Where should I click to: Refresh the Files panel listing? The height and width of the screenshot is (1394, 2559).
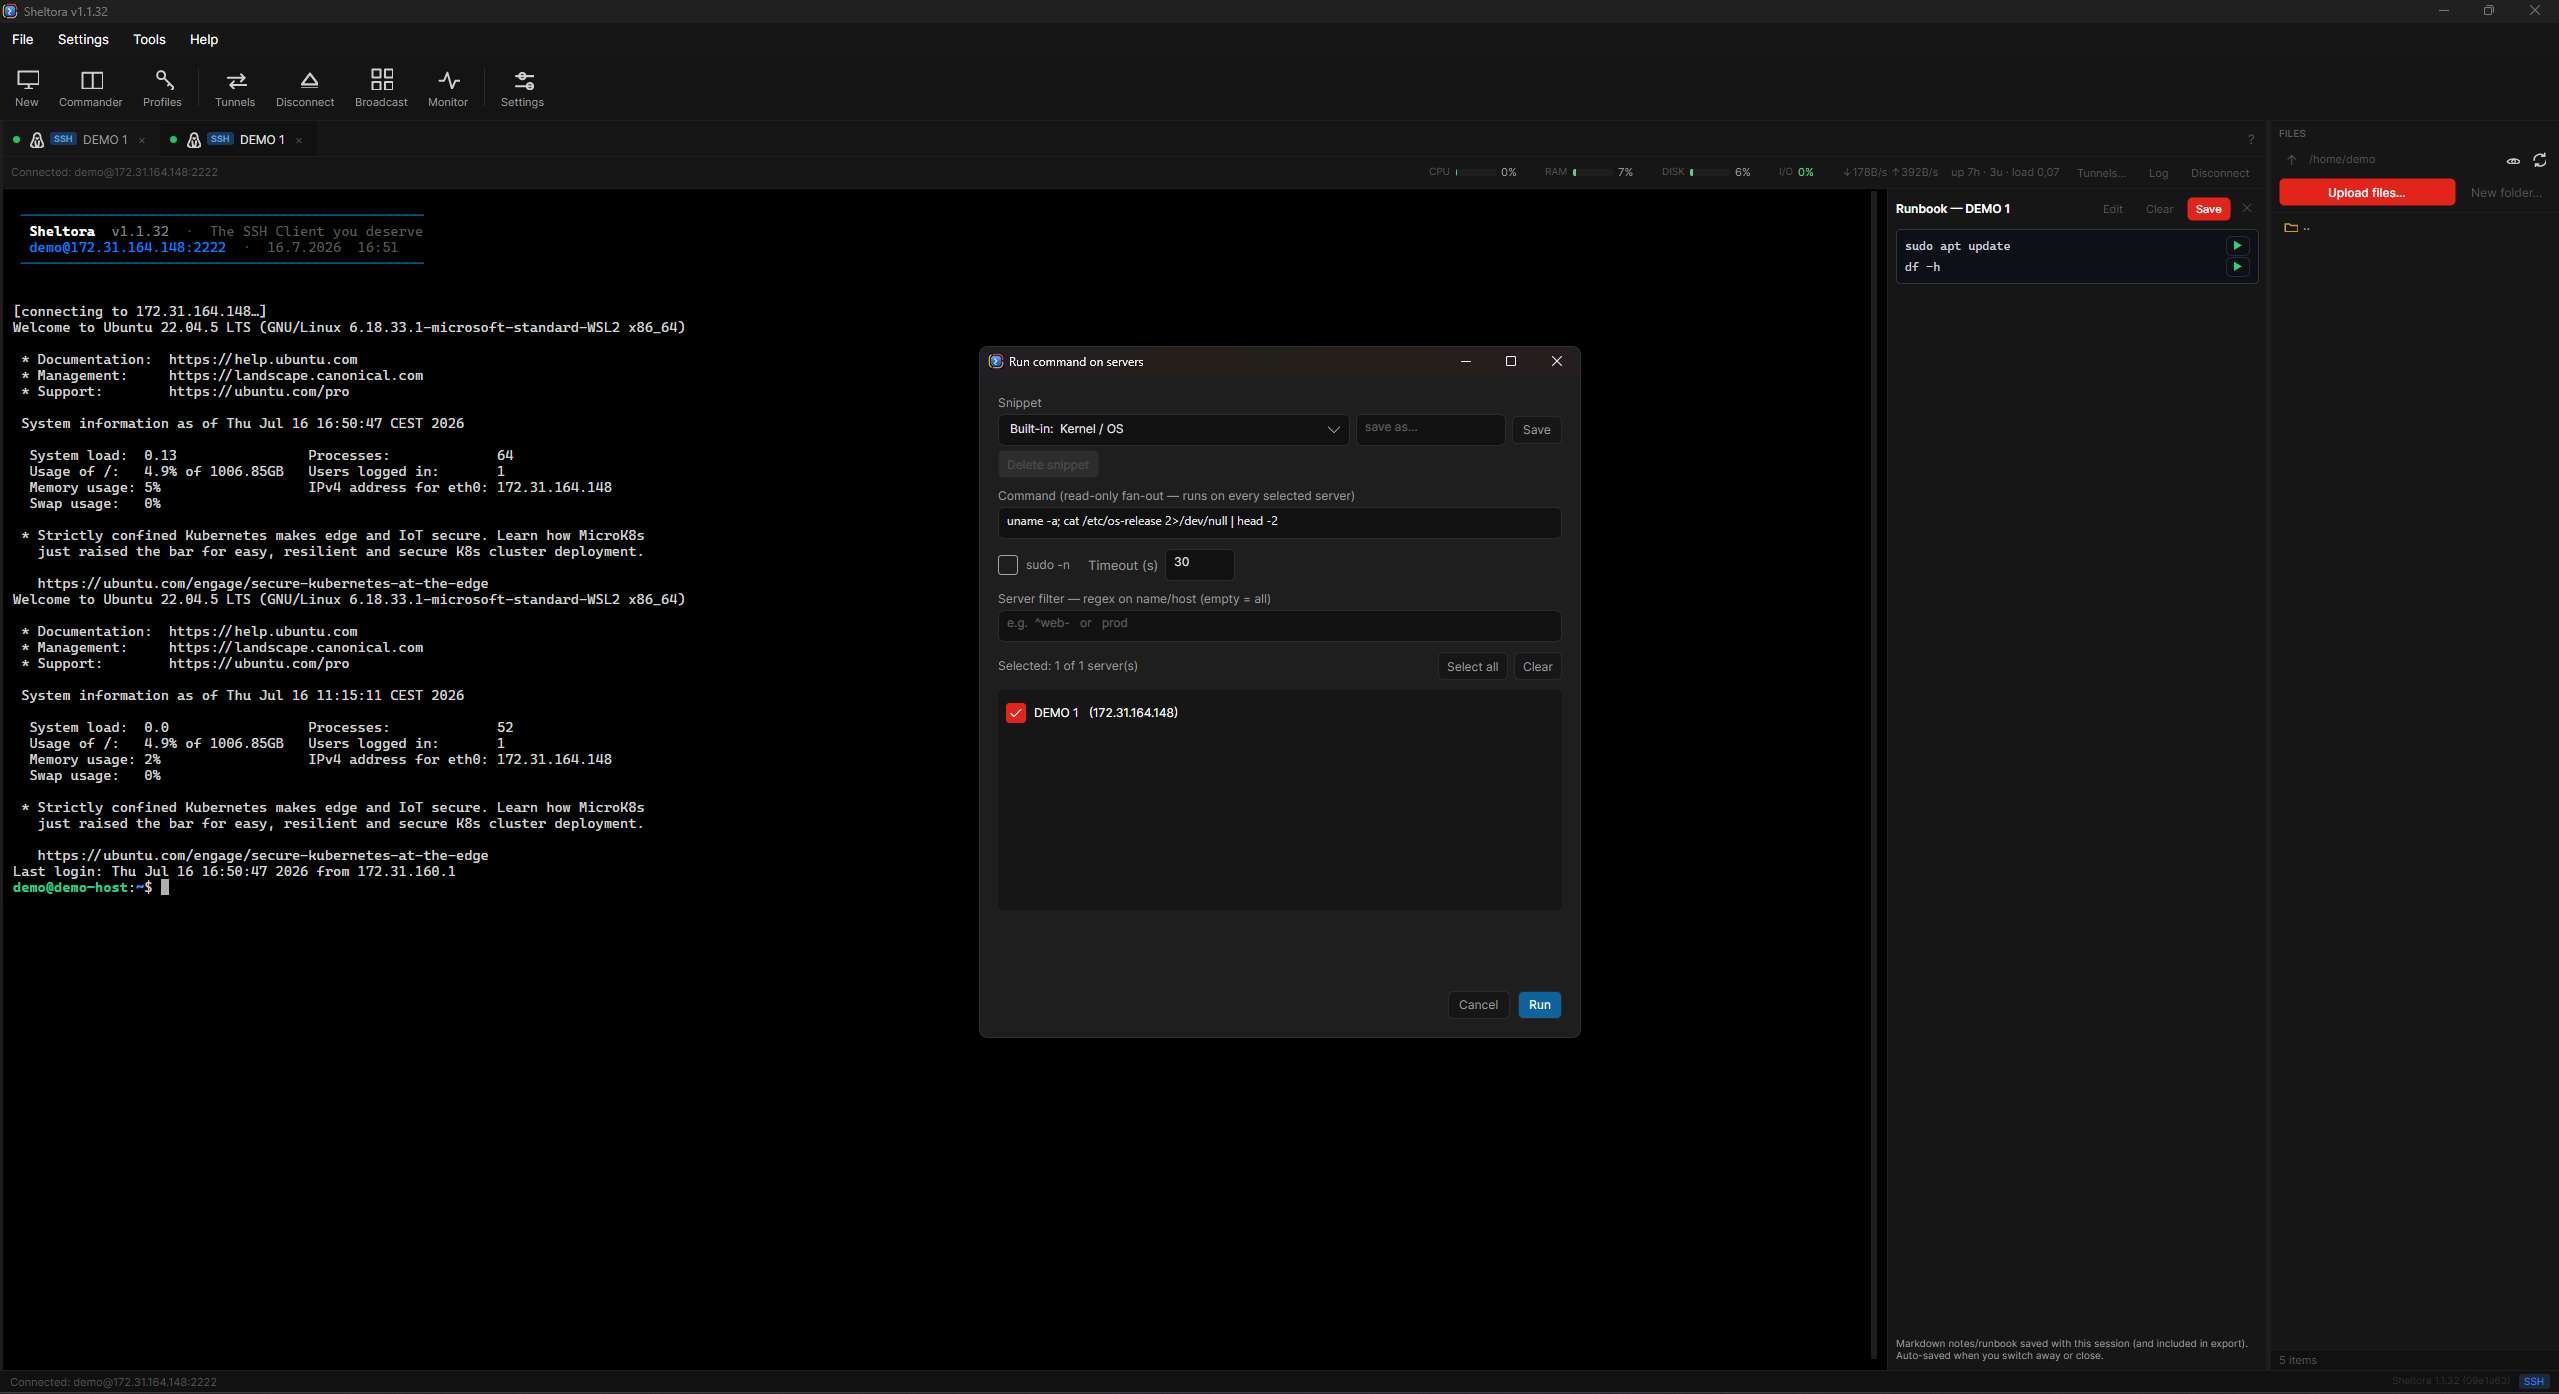tap(2540, 160)
